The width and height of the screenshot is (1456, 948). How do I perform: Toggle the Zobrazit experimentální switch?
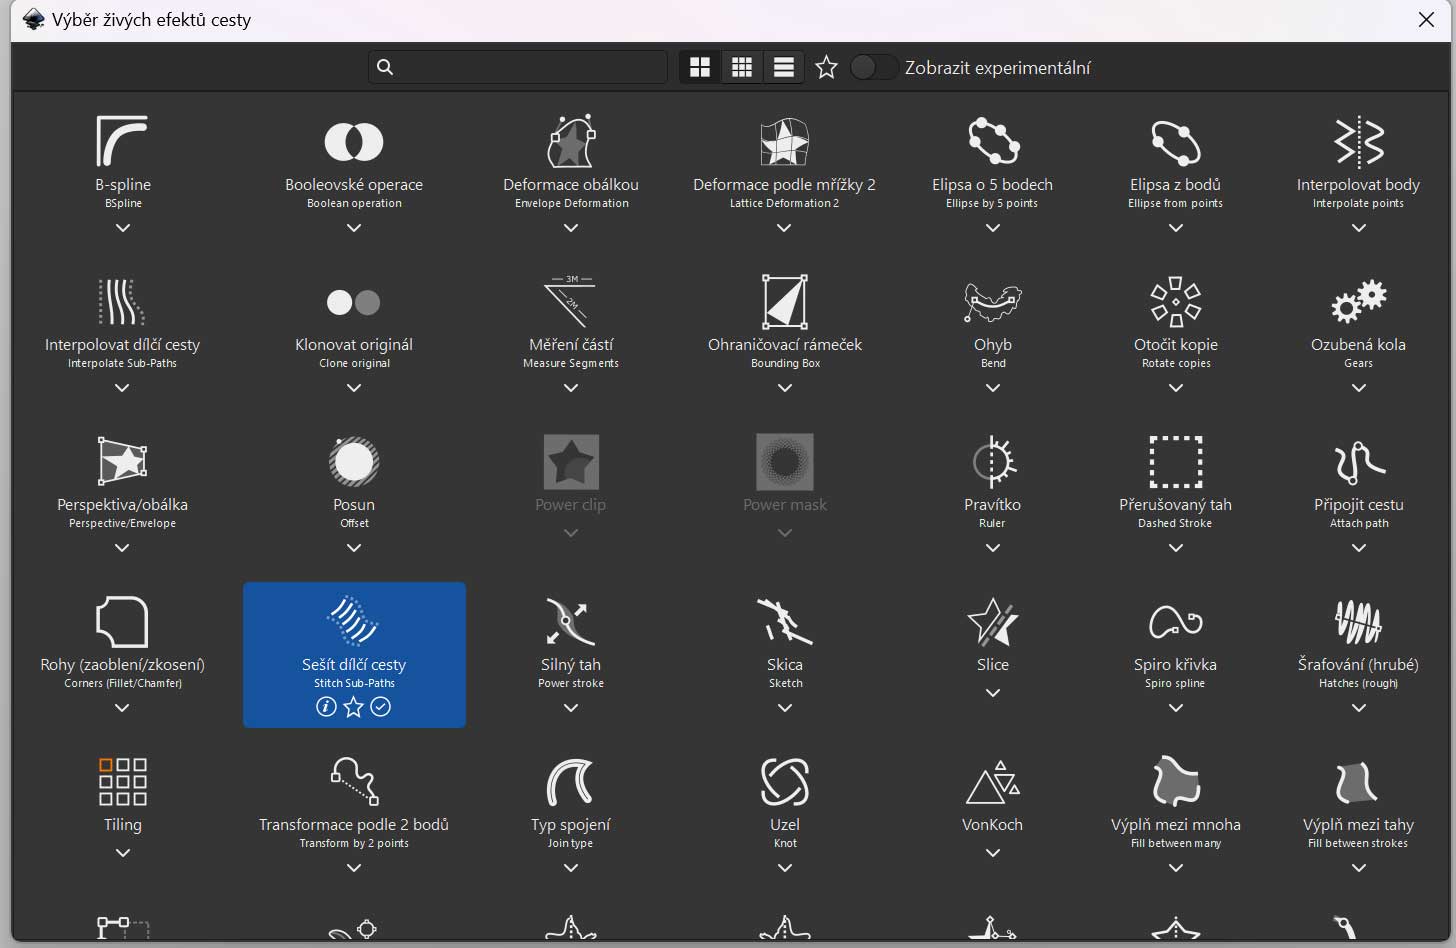coord(874,67)
